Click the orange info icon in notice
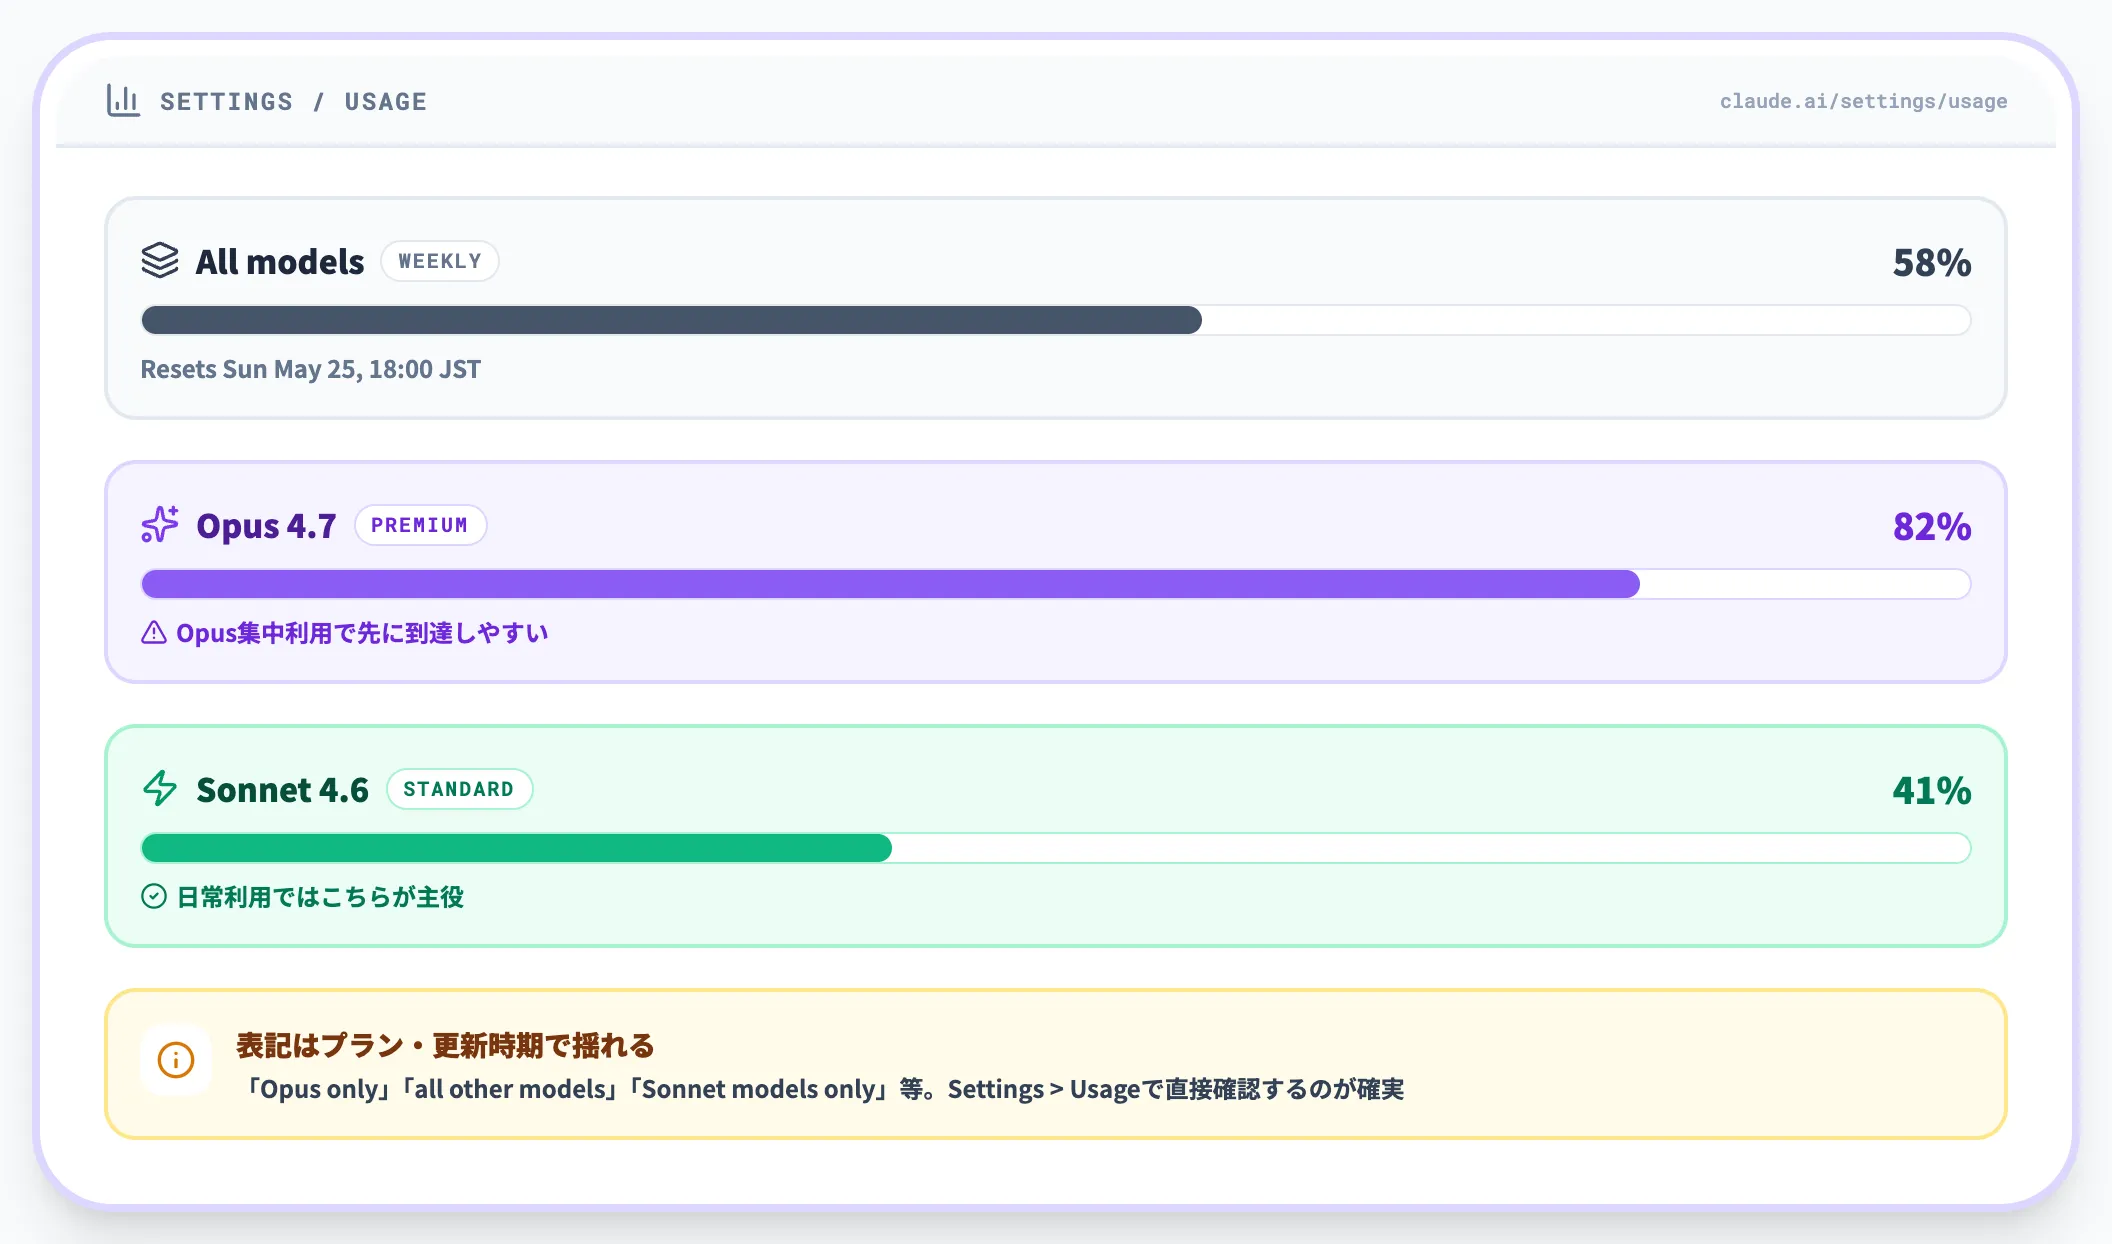The height and width of the screenshot is (1244, 2112). [176, 1060]
